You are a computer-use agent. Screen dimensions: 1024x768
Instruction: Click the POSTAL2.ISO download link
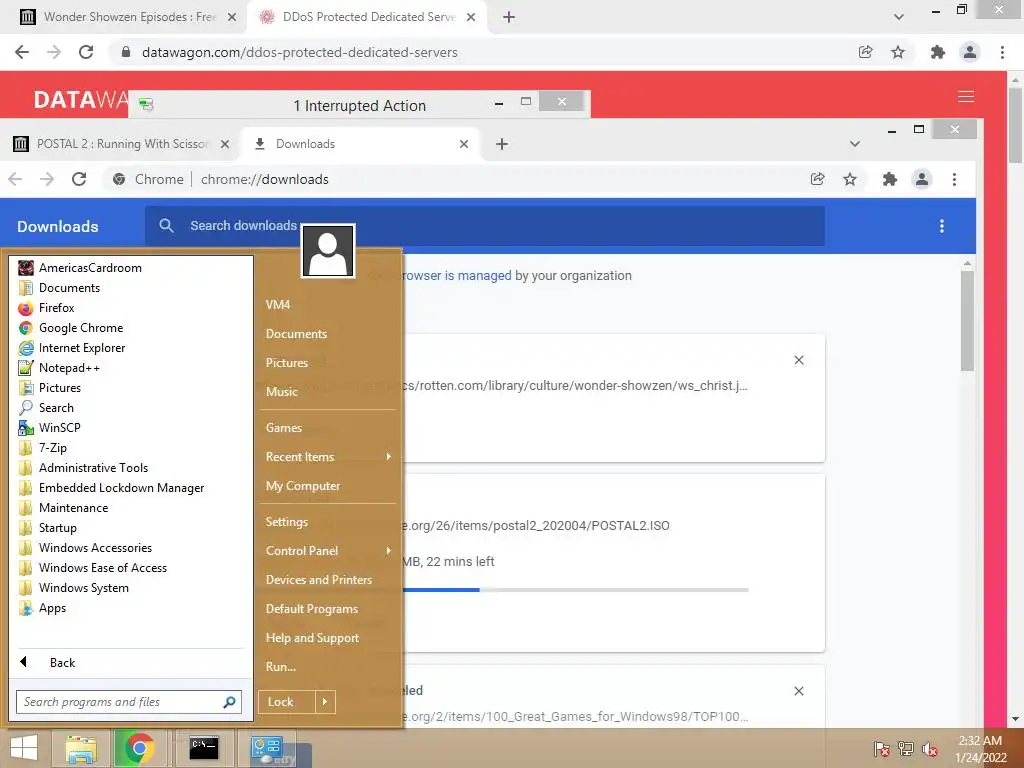(536, 526)
